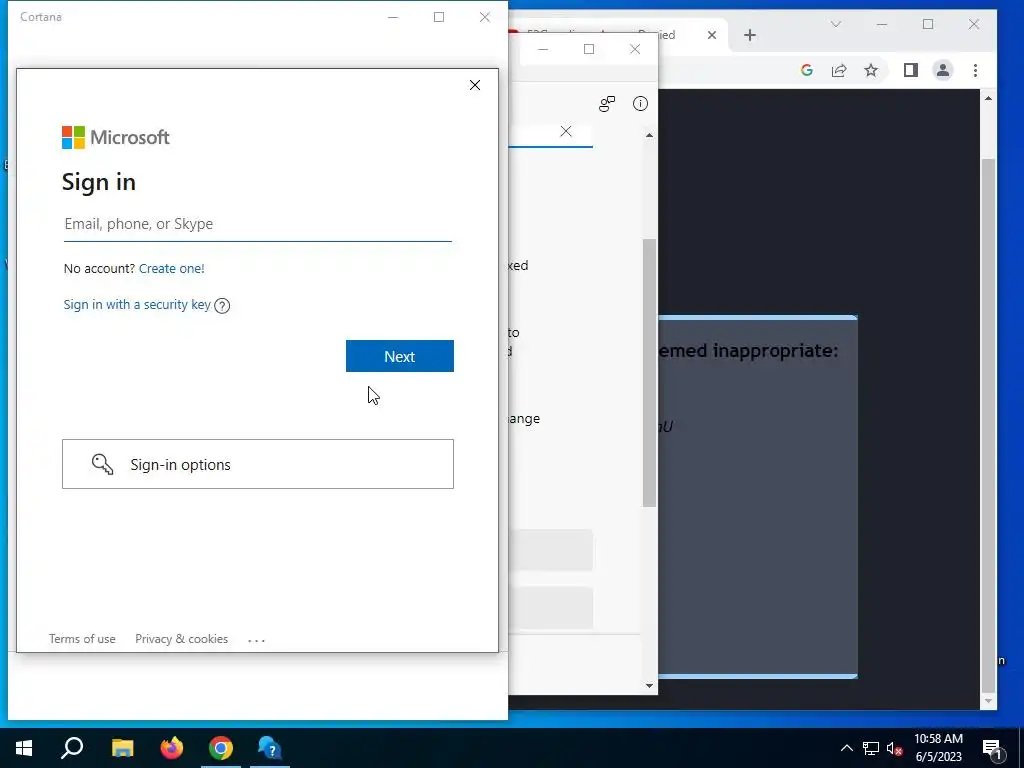The height and width of the screenshot is (768, 1024).
Task: Click the info icon in middle window
Action: (641, 104)
